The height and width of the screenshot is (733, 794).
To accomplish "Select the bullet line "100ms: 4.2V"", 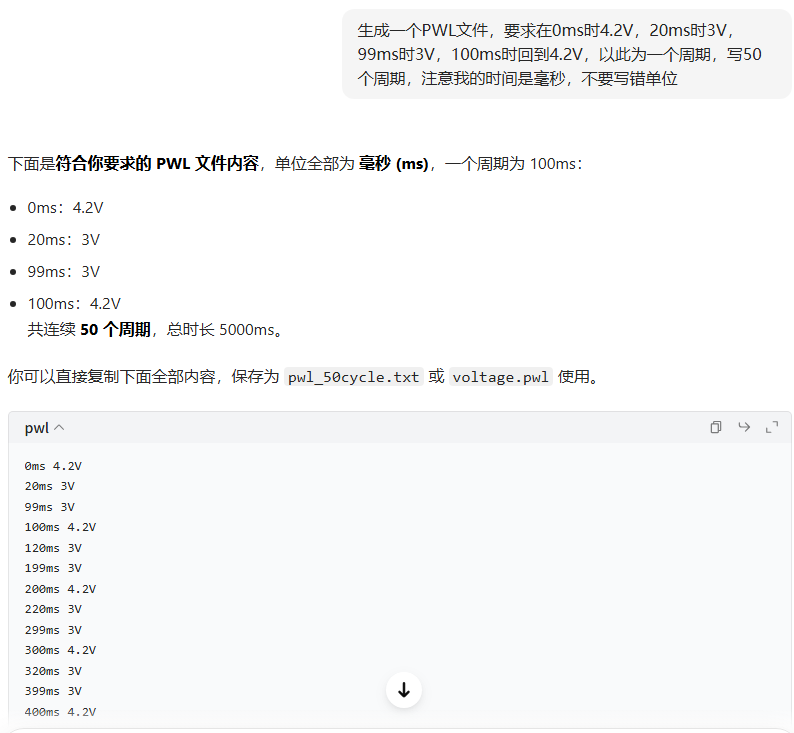I will point(74,303).
